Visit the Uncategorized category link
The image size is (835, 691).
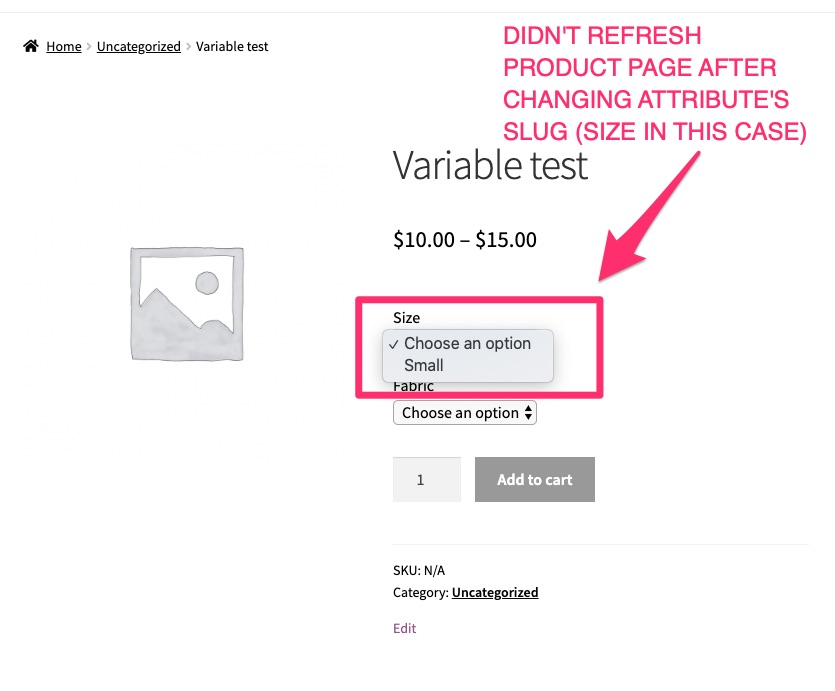pyautogui.click(x=495, y=592)
